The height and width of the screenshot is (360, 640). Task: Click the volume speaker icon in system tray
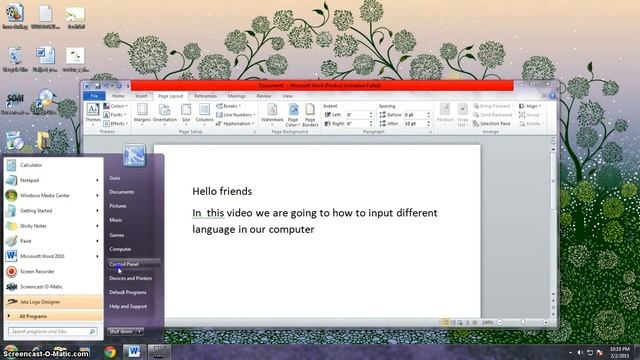580,353
